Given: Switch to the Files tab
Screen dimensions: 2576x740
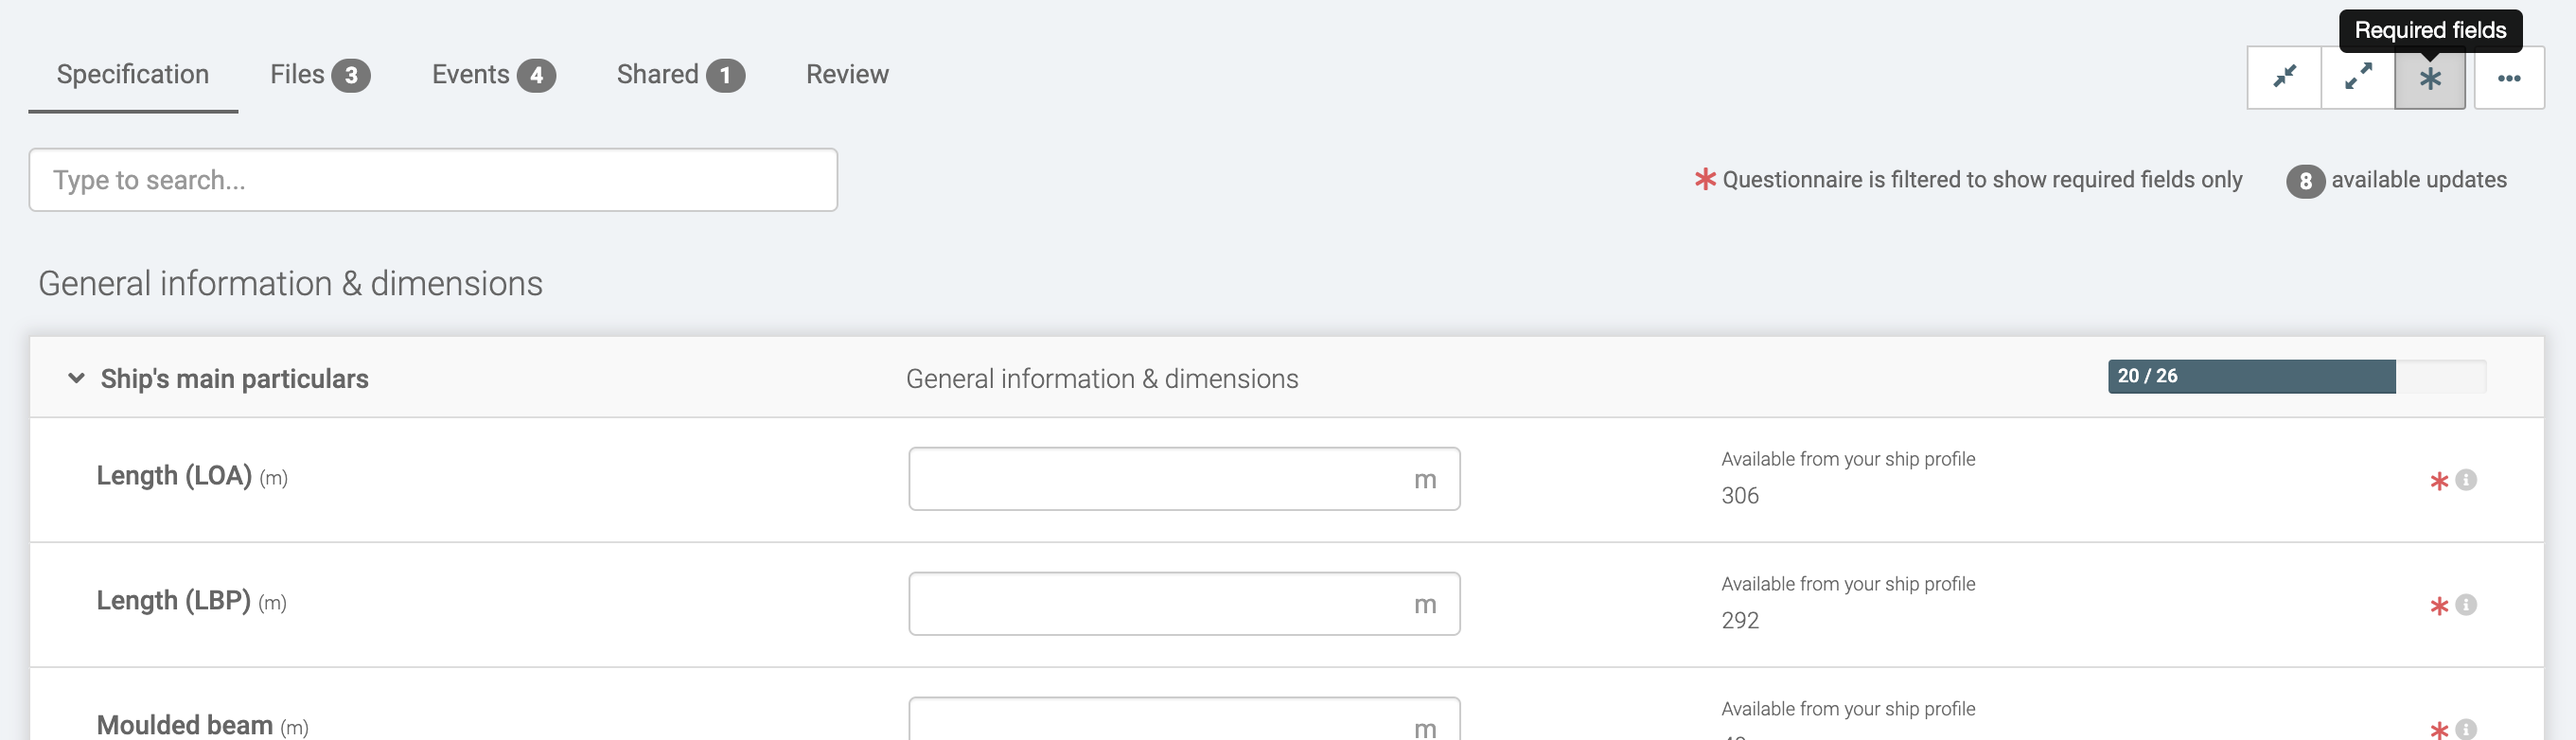Looking at the screenshot, I should coord(319,75).
